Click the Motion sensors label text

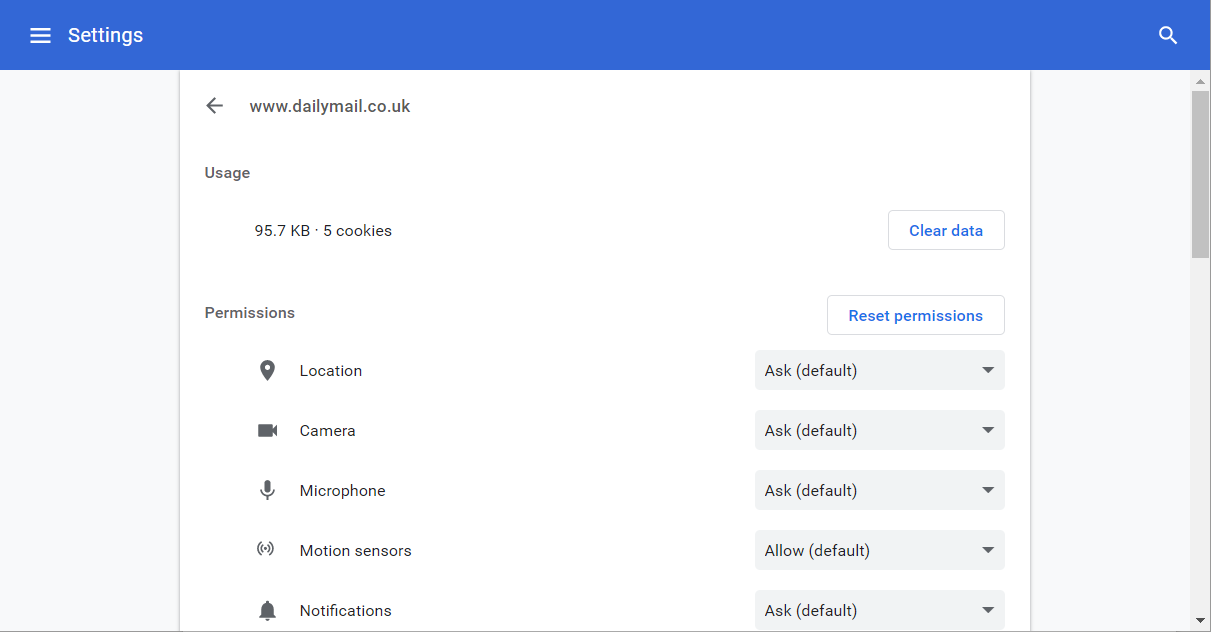[355, 551]
